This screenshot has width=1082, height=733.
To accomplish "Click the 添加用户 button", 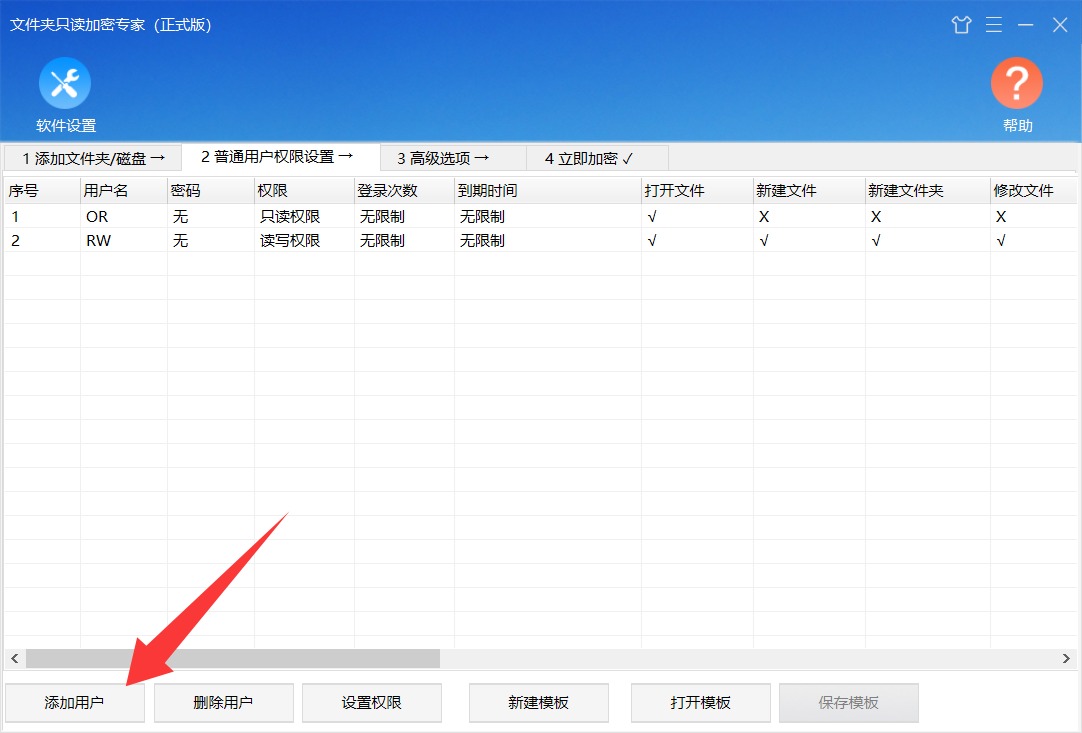I will [75, 703].
